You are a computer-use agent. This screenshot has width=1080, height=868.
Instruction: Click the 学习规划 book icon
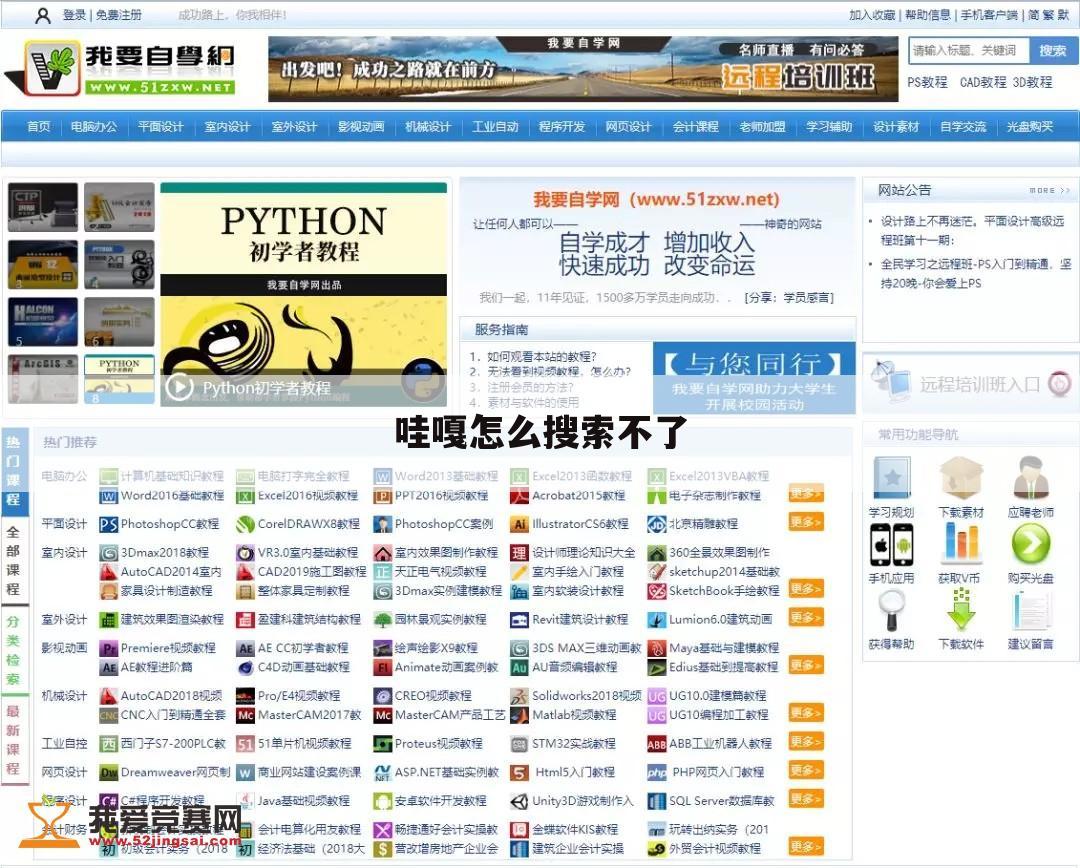891,477
